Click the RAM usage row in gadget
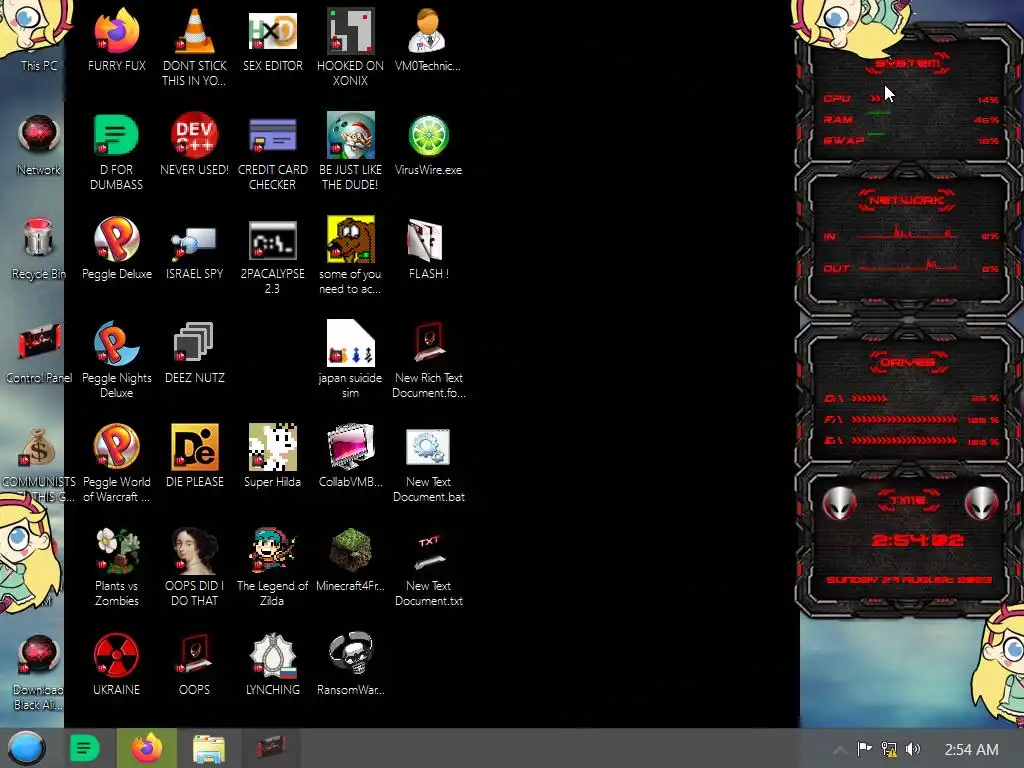The width and height of the screenshot is (1024, 768). [911, 120]
